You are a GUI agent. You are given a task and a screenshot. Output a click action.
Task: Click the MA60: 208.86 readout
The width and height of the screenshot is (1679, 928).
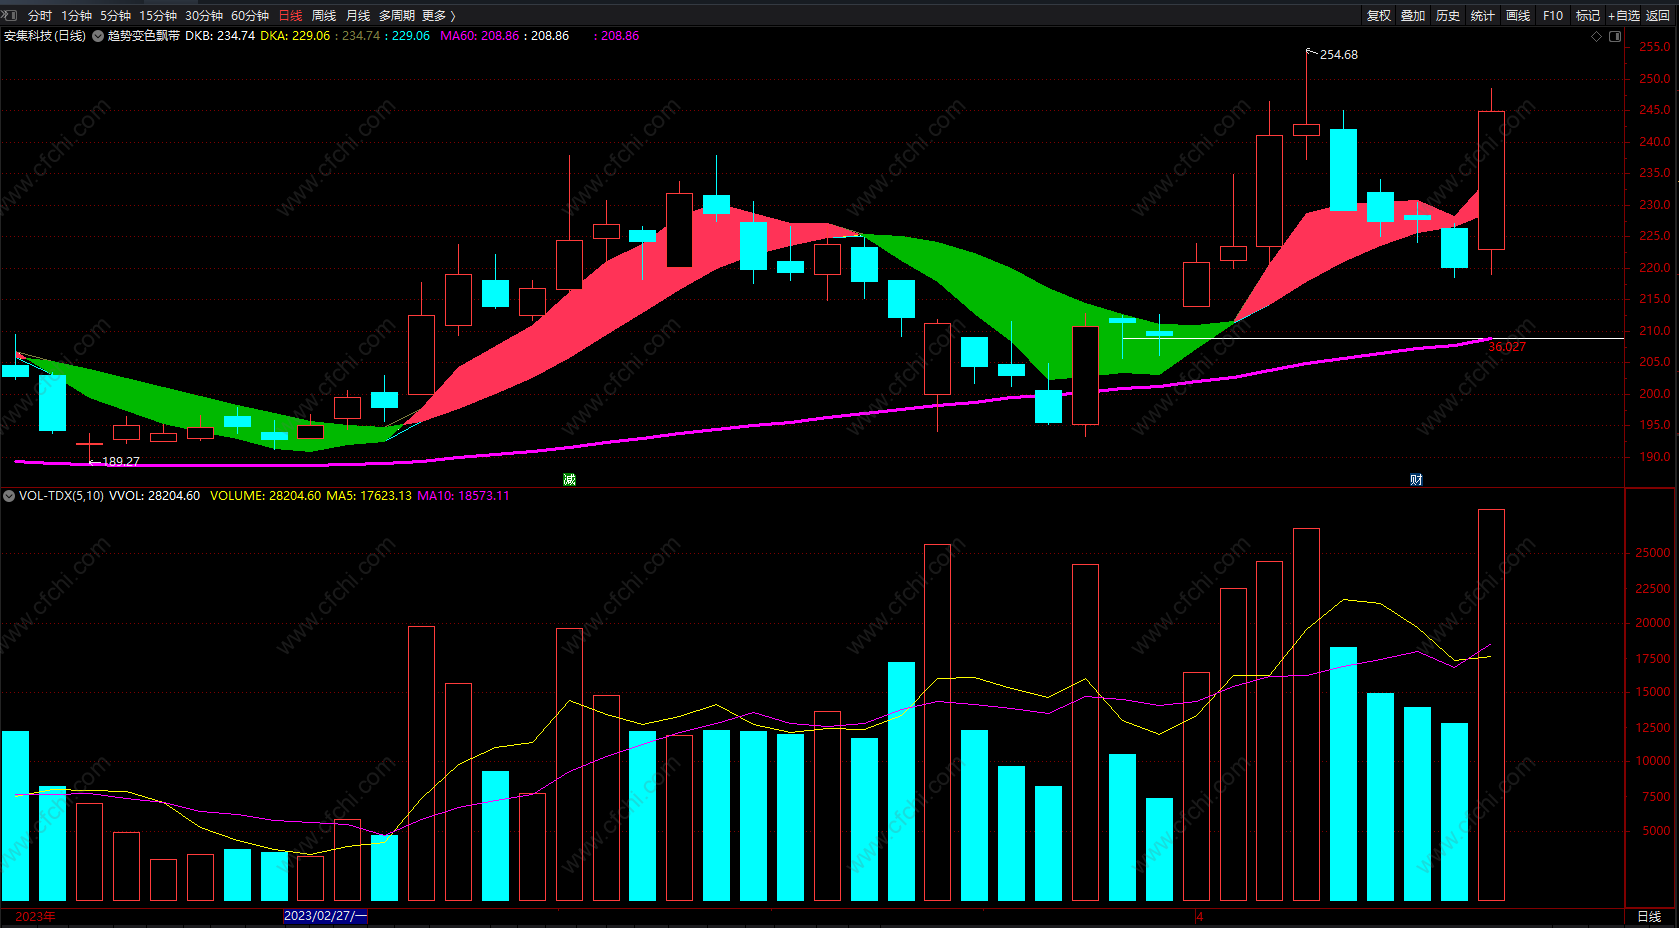(x=480, y=36)
